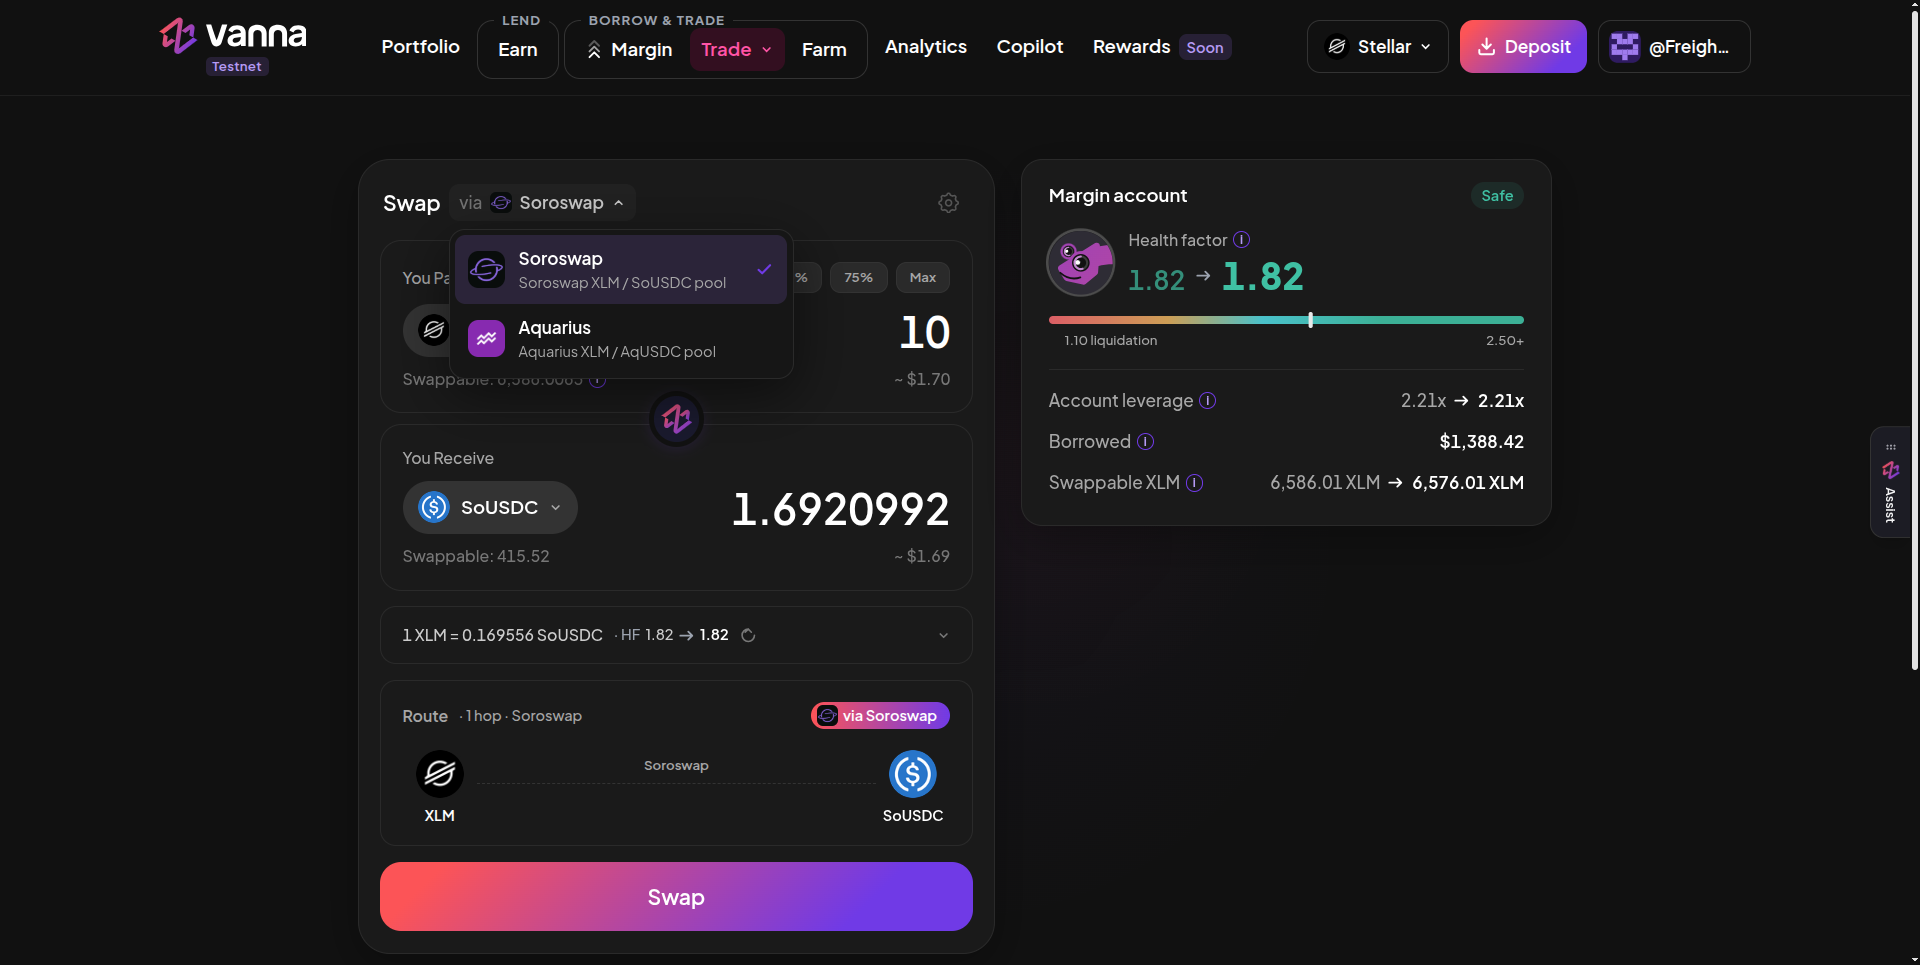Set pay amount to 75%
Image resolution: width=1920 pixels, height=965 pixels.
(x=858, y=278)
